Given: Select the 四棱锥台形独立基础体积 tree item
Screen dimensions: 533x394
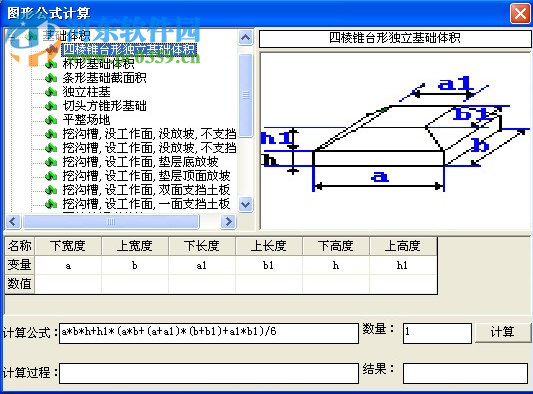Looking at the screenshot, I should point(129,50).
